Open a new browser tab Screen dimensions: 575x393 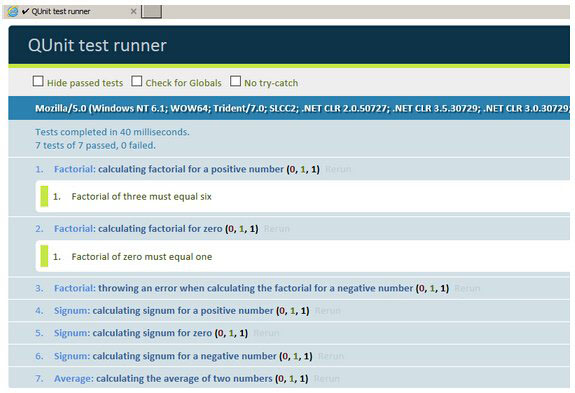pyautogui.click(x=151, y=11)
